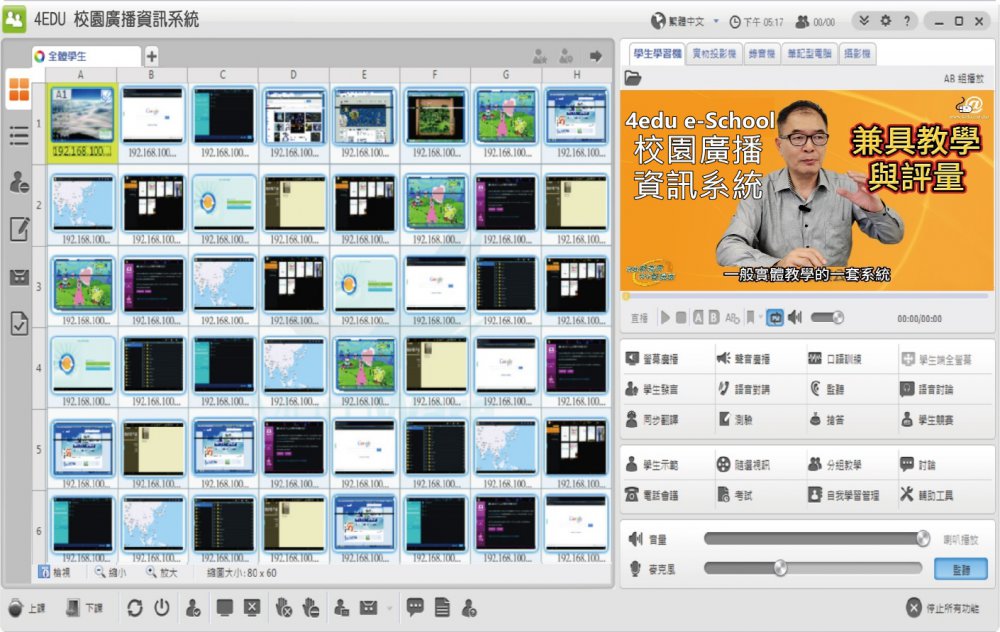Viewport: 1000px width, 632px height.
Task: Click the blue 監聽 monitor button
Action: click(960, 568)
